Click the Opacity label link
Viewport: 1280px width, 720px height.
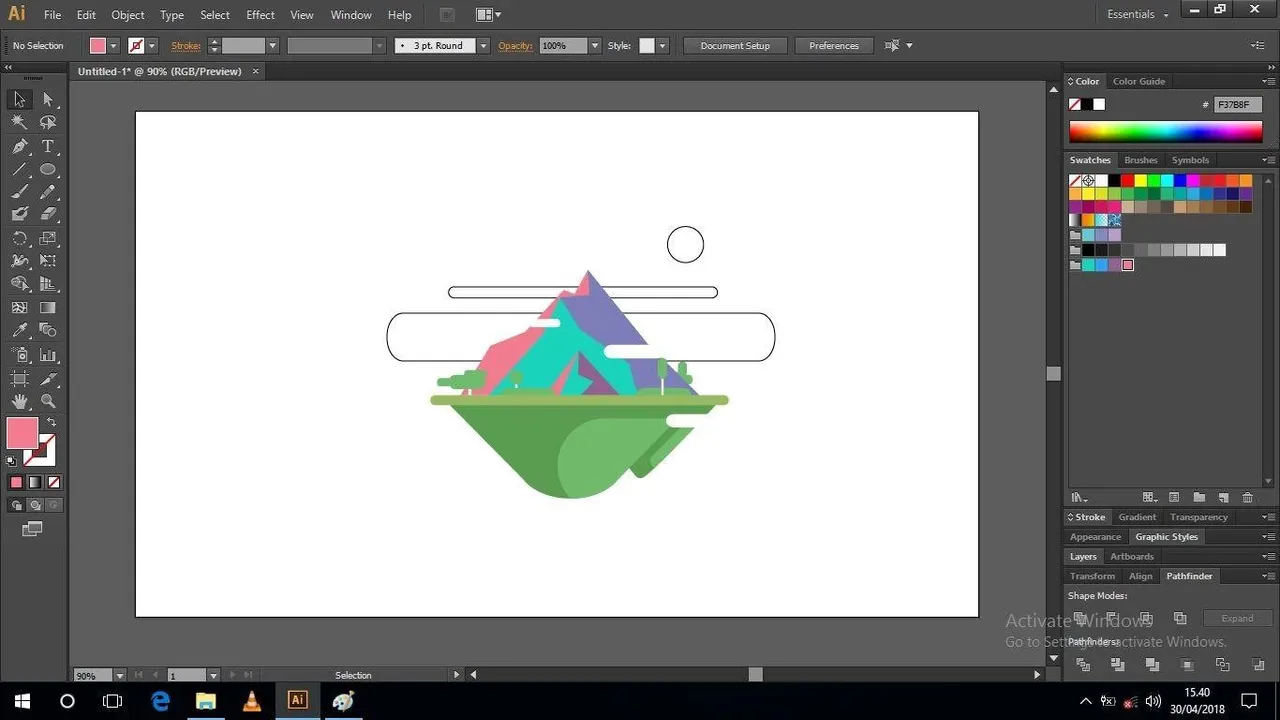pyautogui.click(x=516, y=46)
